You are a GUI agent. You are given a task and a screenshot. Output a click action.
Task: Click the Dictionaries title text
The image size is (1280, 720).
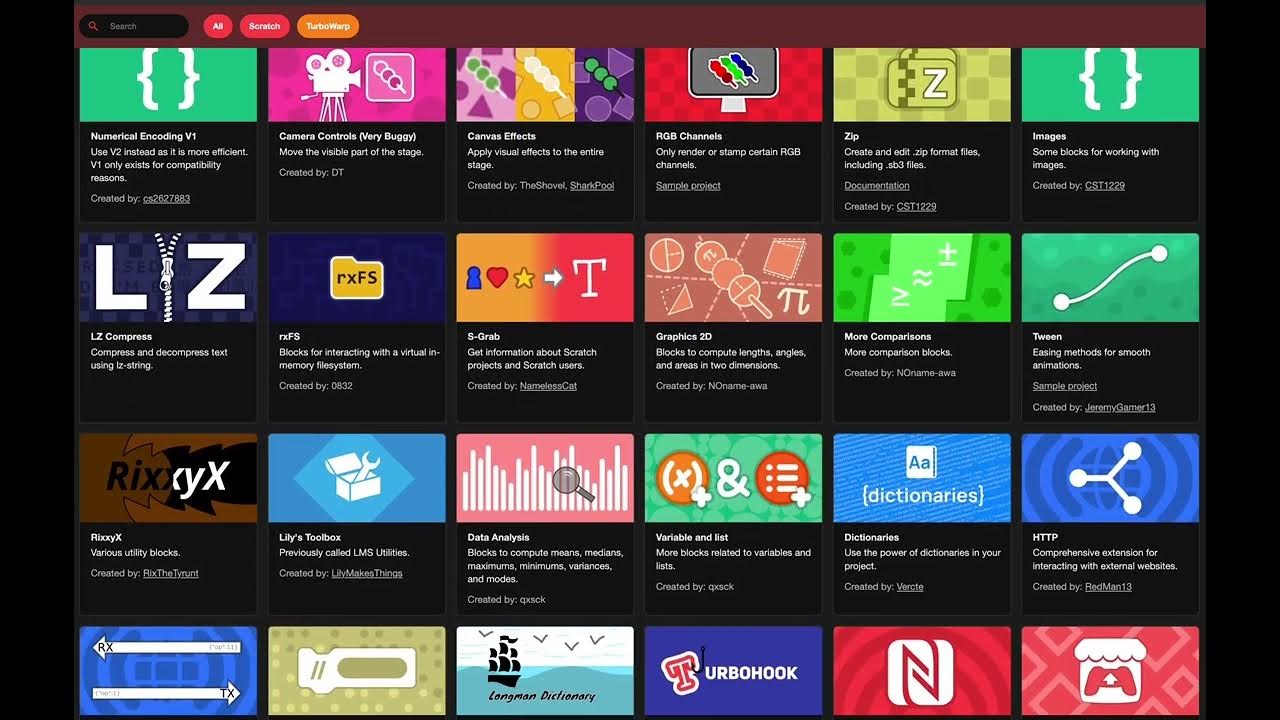coord(872,537)
